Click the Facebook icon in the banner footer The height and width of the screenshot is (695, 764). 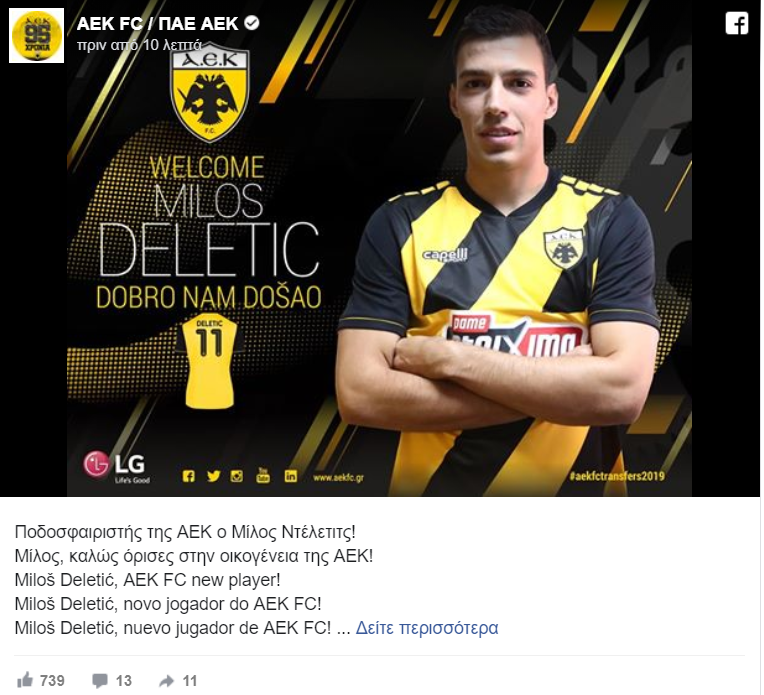189,476
